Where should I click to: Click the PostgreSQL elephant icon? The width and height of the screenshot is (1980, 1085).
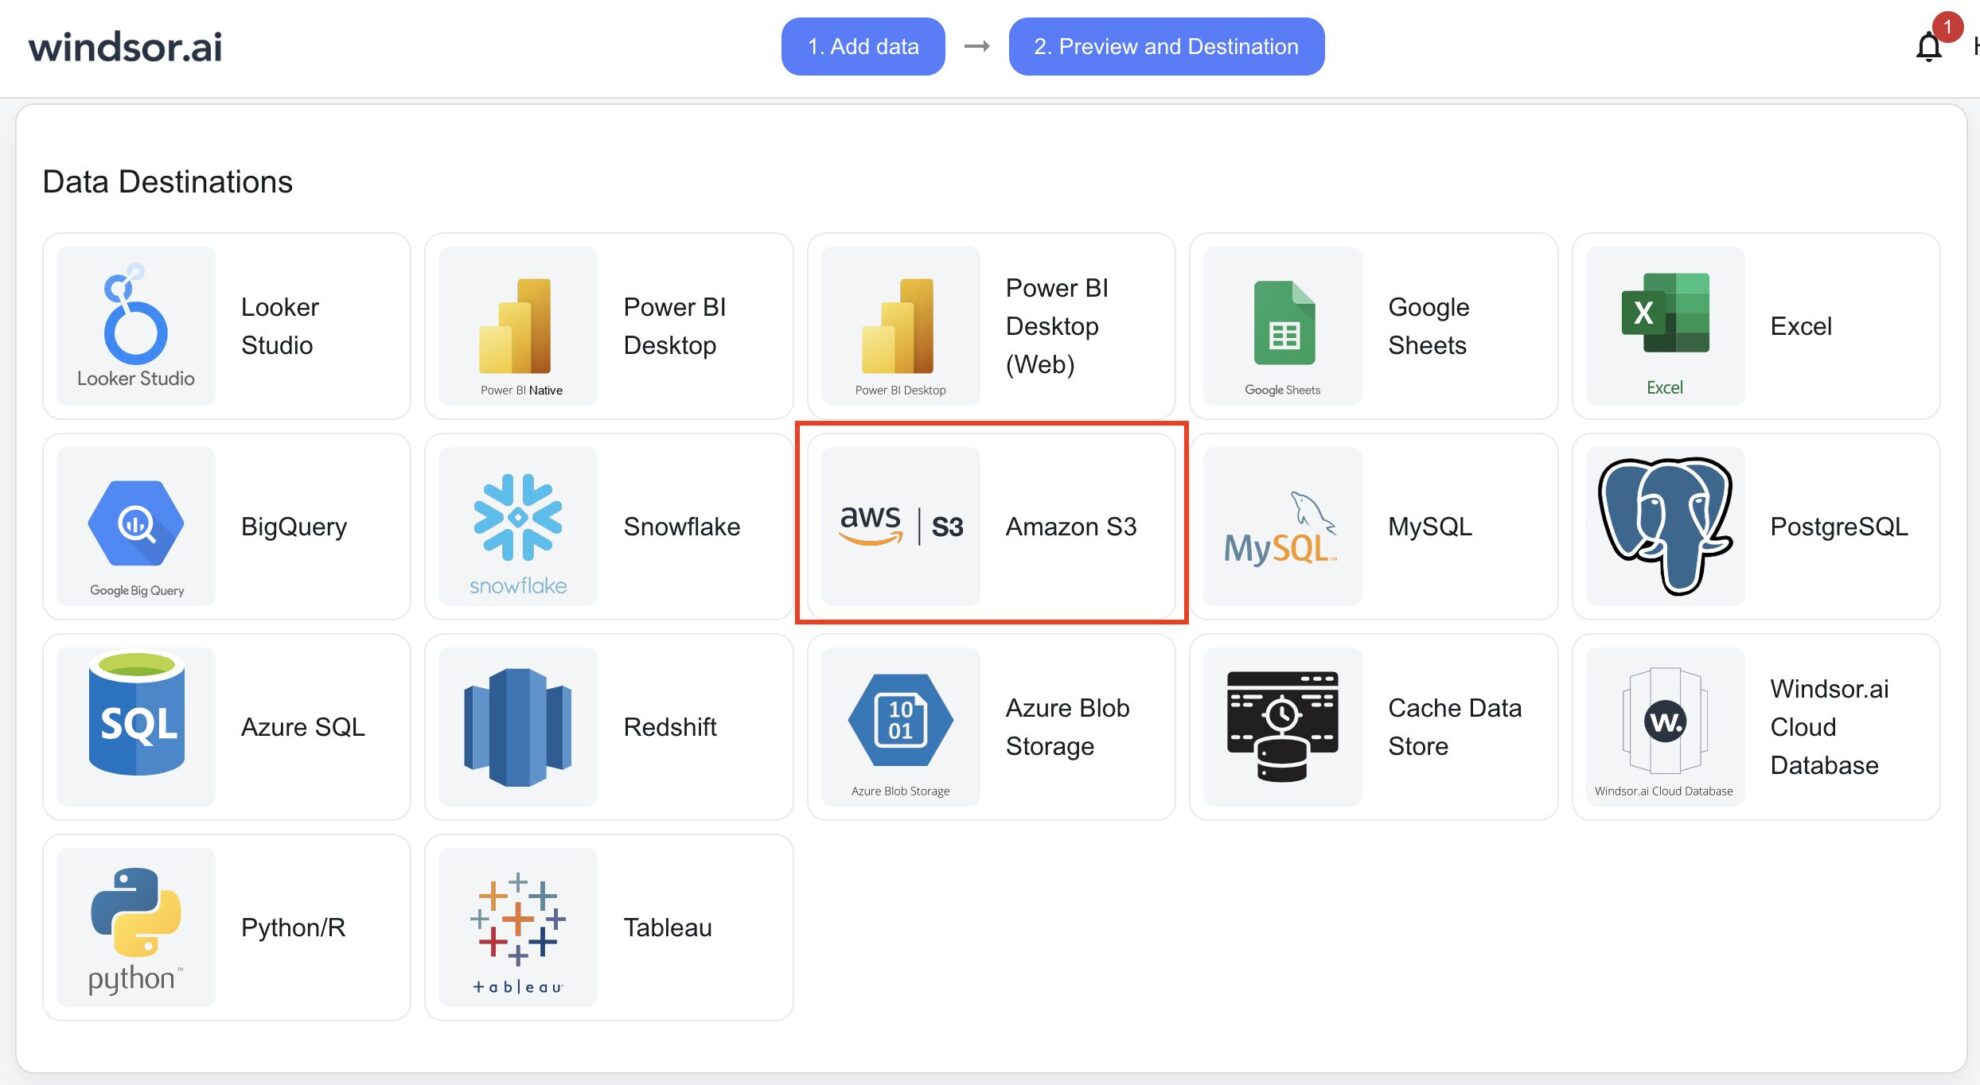point(1665,526)
